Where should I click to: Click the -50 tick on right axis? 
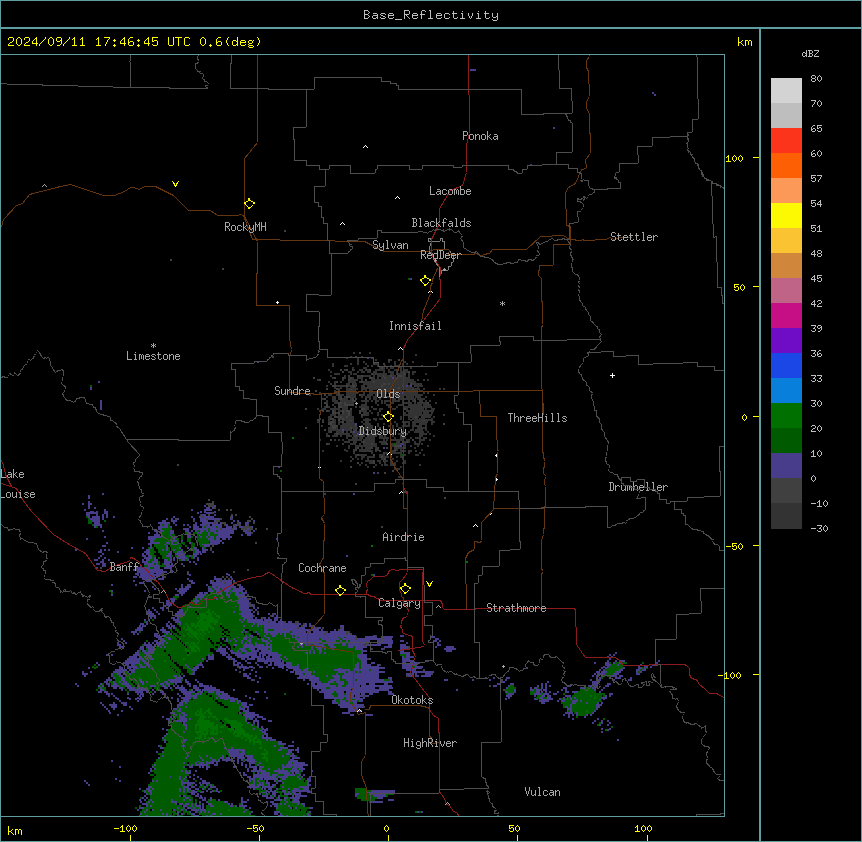[734, 546]
